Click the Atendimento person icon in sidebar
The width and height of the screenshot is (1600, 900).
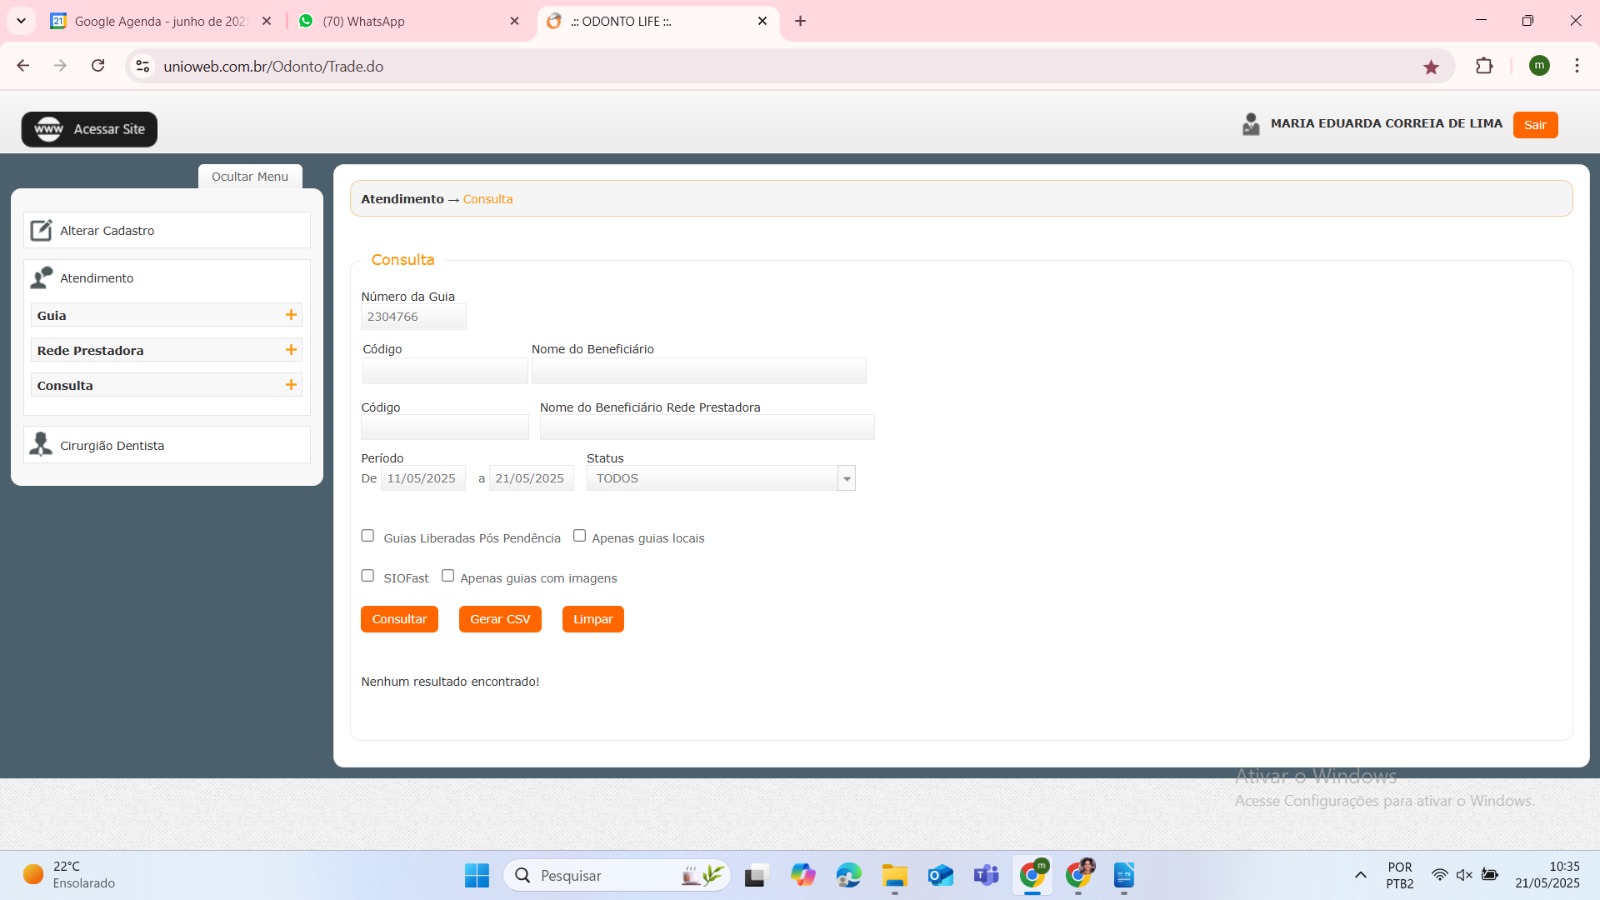(41, 277)
